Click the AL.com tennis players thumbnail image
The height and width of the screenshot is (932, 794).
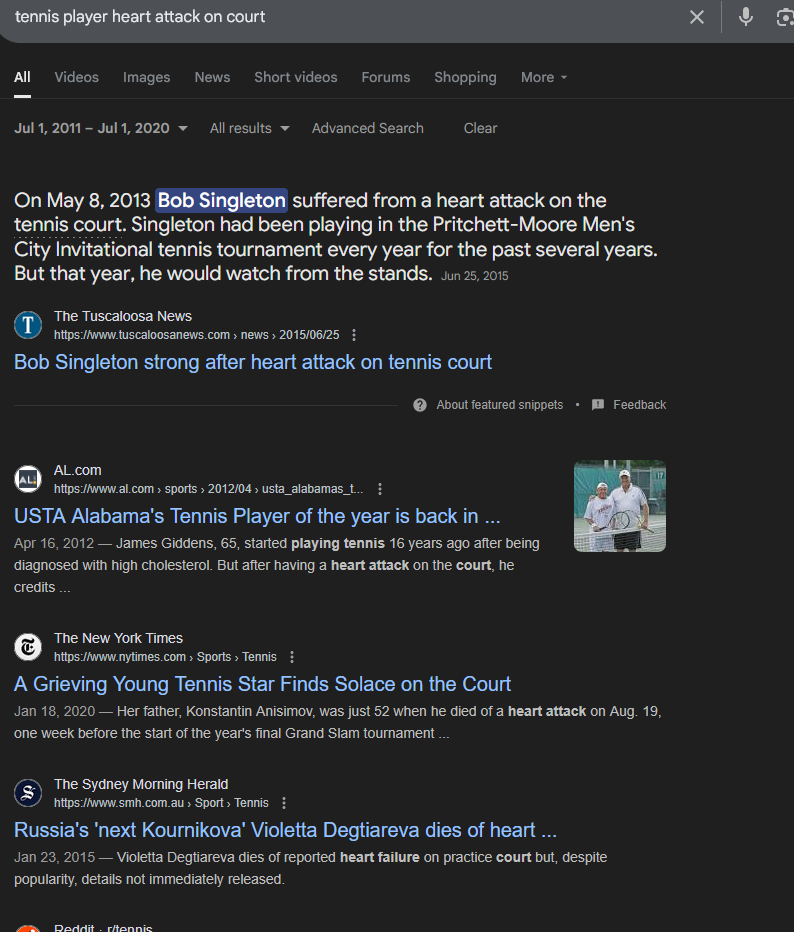point(620,506)
